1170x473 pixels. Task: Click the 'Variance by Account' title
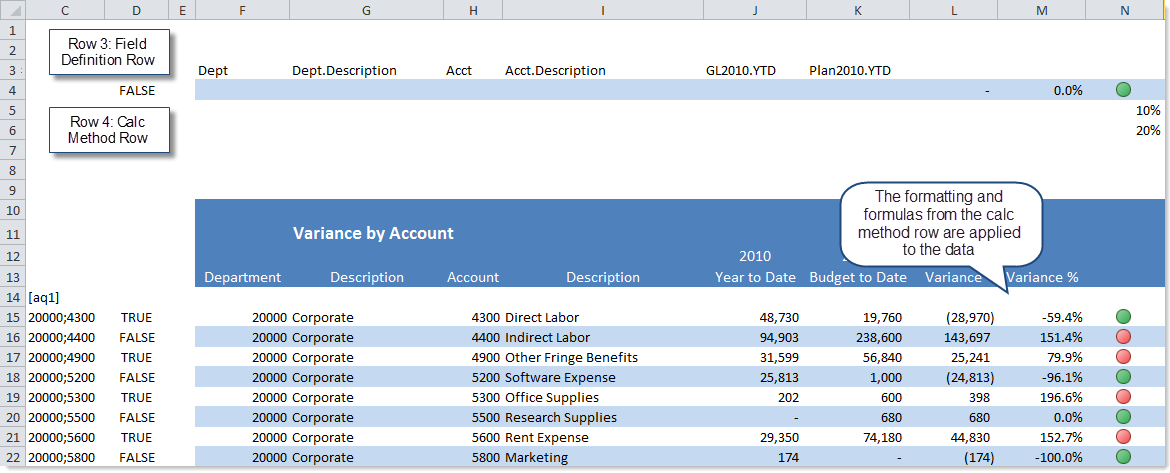[373, 233]
